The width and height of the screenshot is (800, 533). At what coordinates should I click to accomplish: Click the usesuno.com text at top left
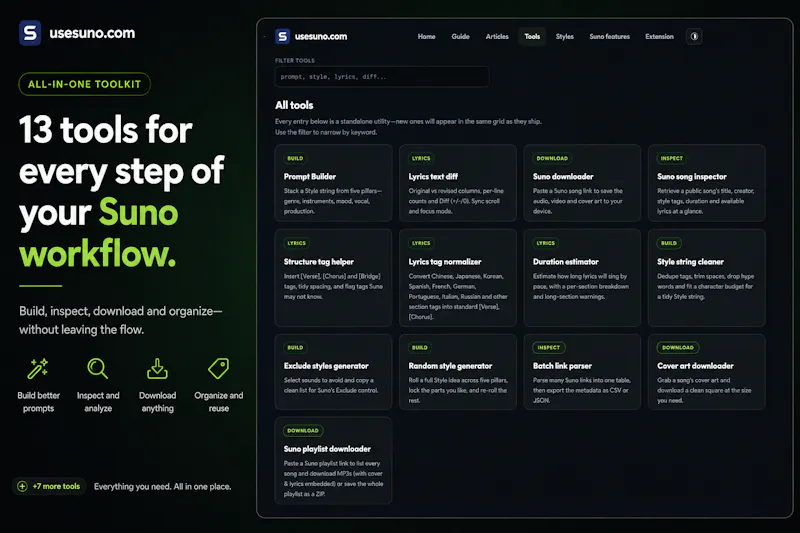[x=92, y=33]
